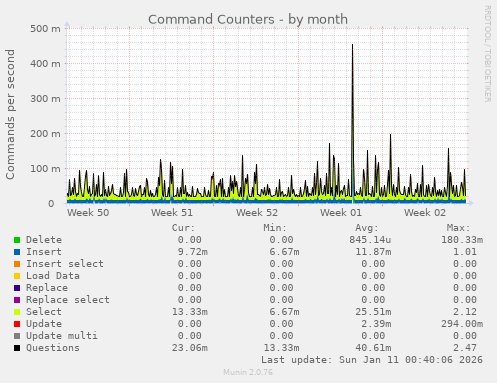Screen dimensions: 497x383
Task: Click the Week 50 axis label
Action: [x=88, y=213]
